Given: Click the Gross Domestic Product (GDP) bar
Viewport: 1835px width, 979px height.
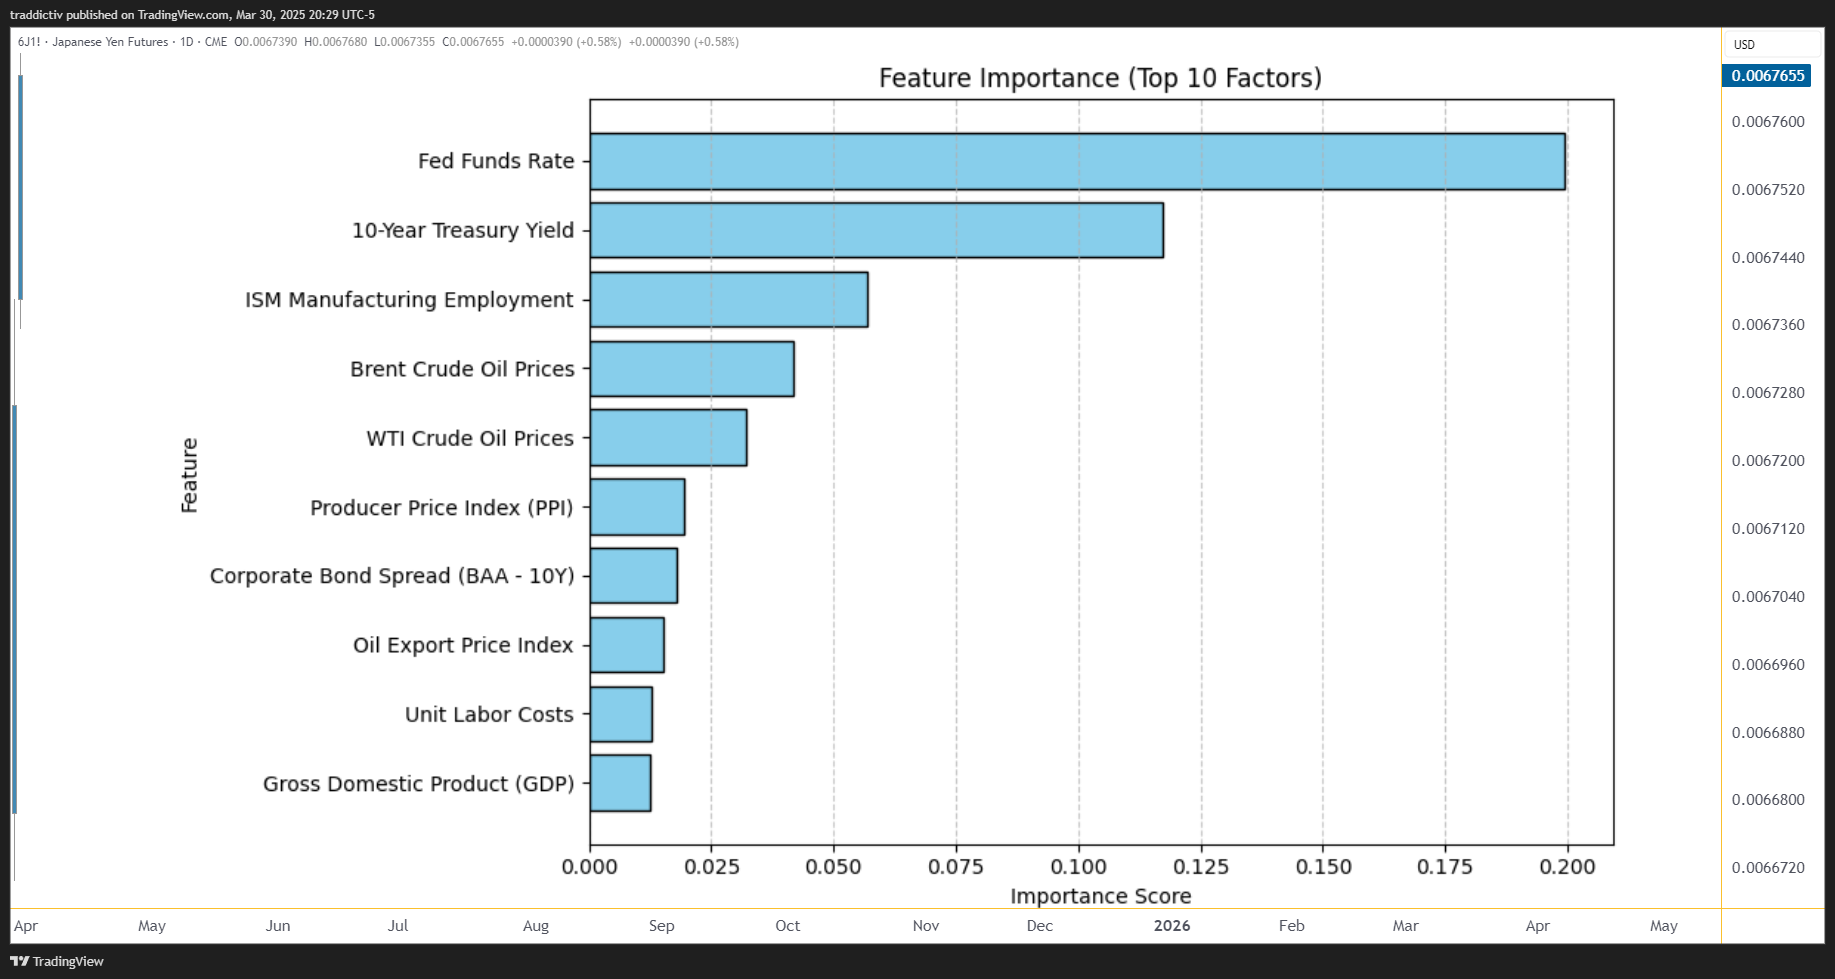Looking at the screenshot, I should coord(620,783).
